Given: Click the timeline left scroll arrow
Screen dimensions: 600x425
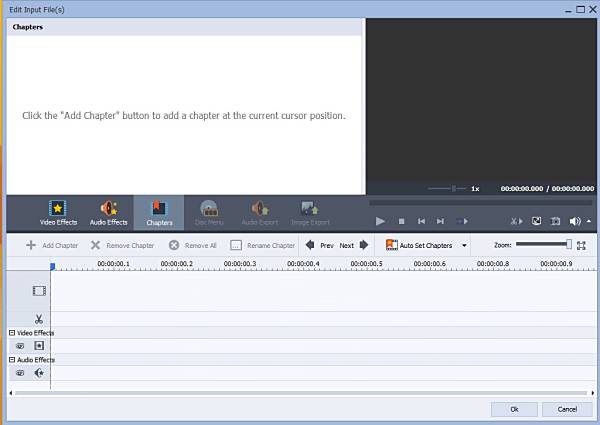Looking at the screenshot, I should click(10, 393).
